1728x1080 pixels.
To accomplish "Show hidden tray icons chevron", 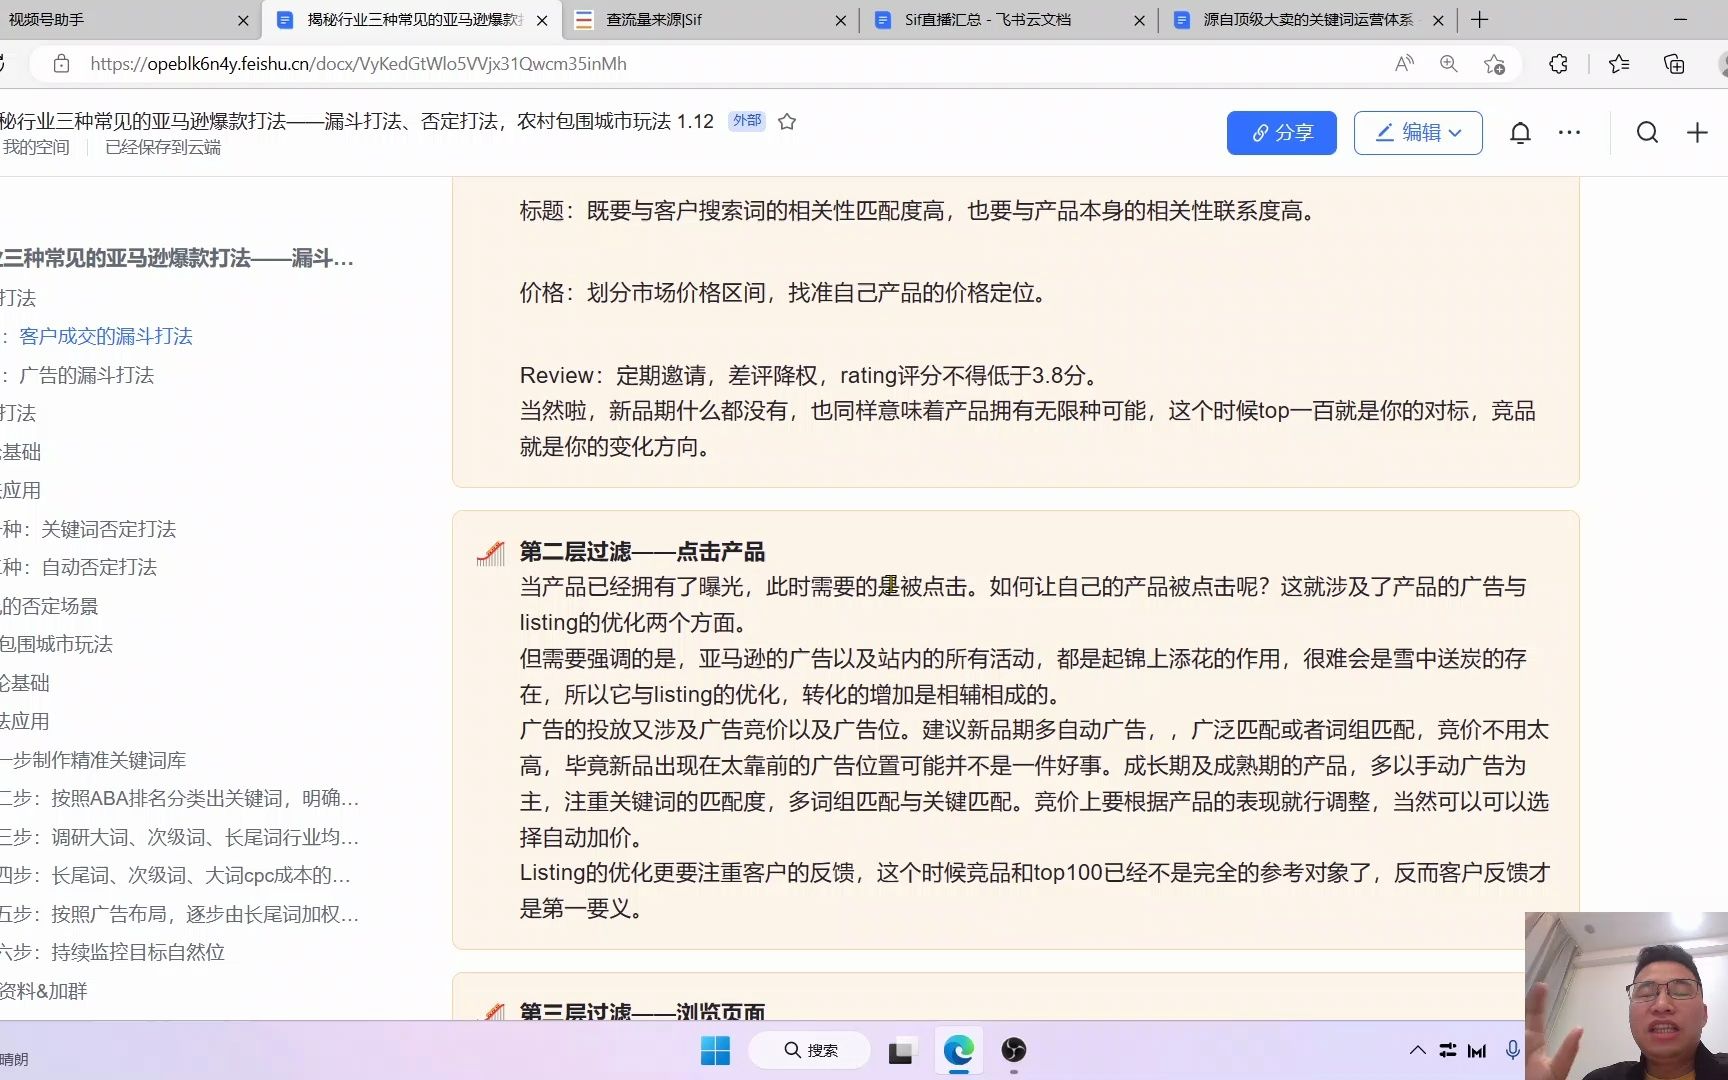I will pos(1417,1050).
